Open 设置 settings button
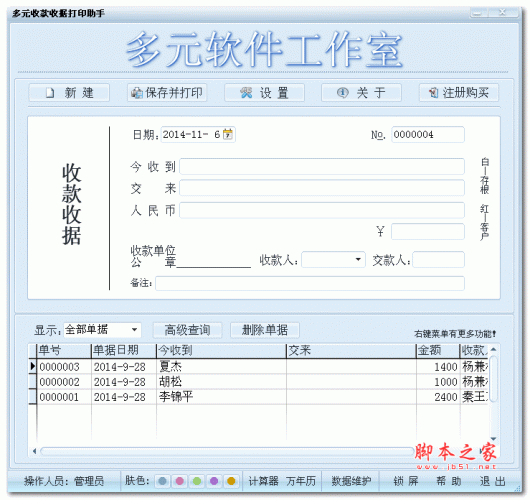Screen dimensions: 530x500 [264, 93]
